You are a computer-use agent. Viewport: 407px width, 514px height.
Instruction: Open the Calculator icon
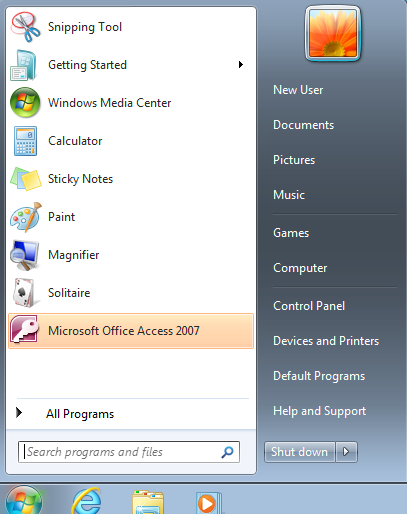pyautogui.click(x=25, y=141)
